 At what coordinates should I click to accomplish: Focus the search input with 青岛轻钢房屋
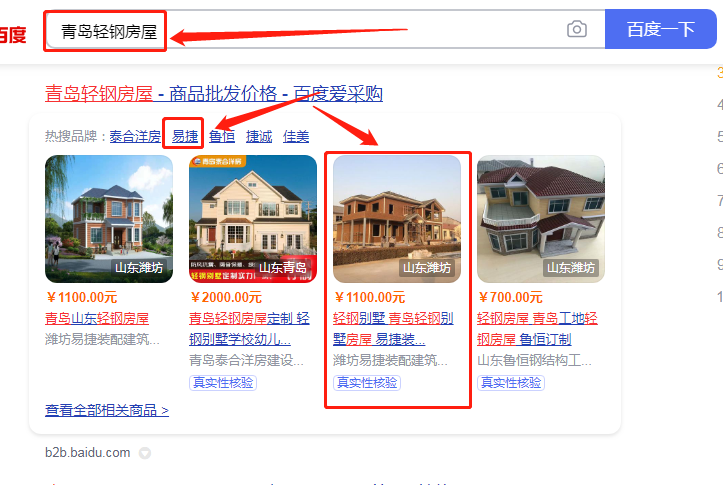click(x=304, y=30)
